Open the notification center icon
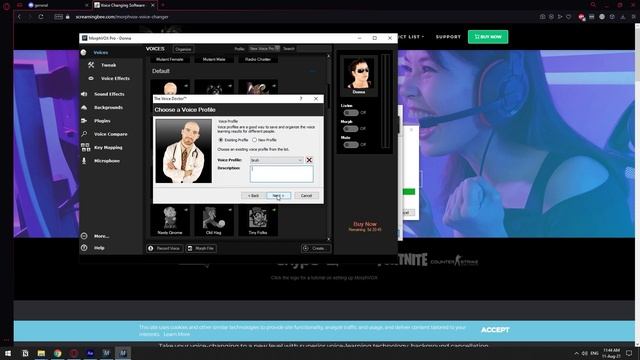The width and height of the screenshot is (640, 360). point(629,353)
